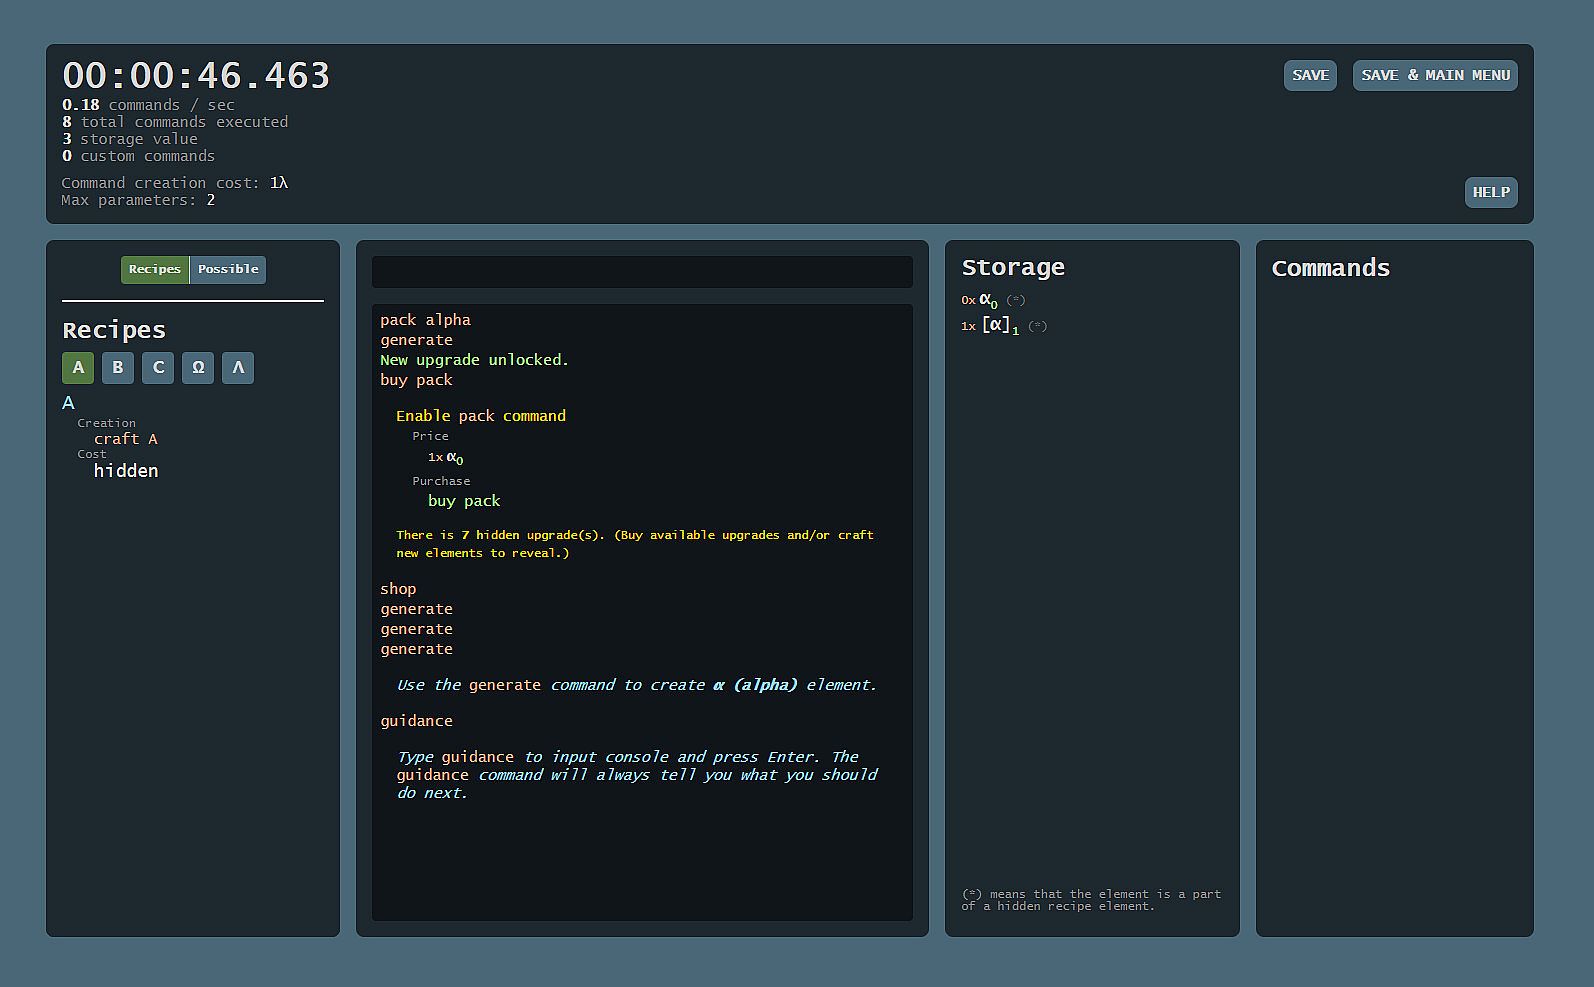Image resolution: width=1594 pixels, height=987 pixels.
Task: Click 'craft A' creation command
Action: (x=126, y=439)
